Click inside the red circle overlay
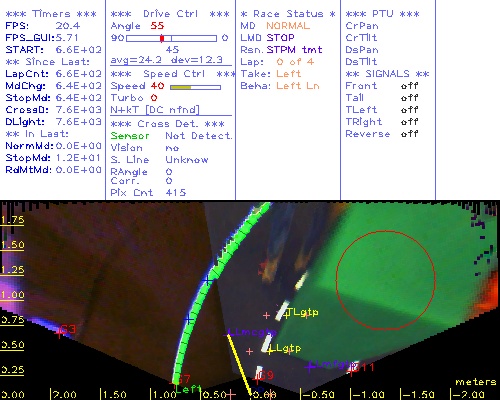The width and height of the screenshot is (500, 400). 386,280
